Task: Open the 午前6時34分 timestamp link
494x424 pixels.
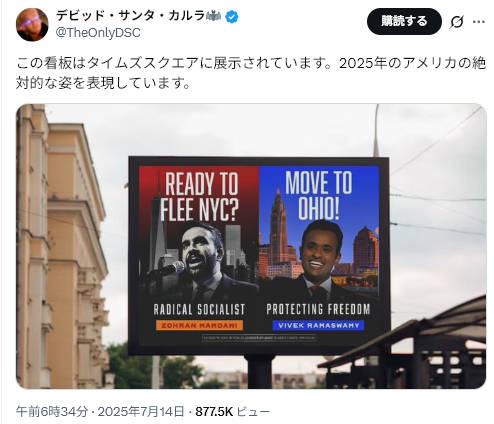Action: coord(52,412)
